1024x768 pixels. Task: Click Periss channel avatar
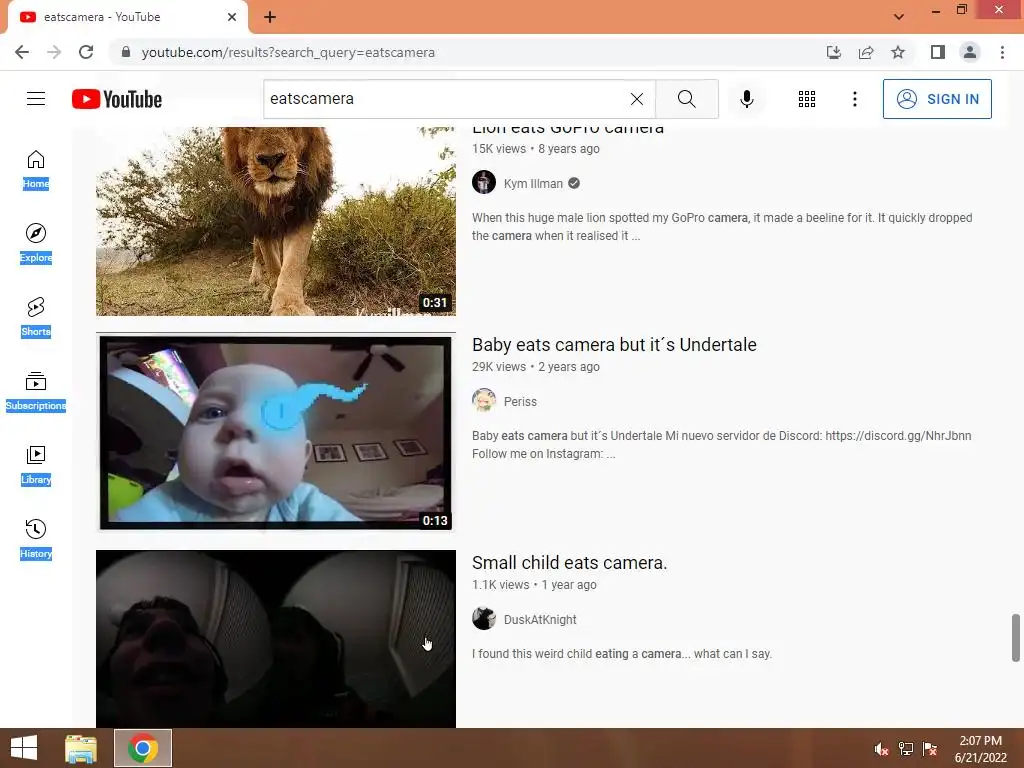point(484,400)
